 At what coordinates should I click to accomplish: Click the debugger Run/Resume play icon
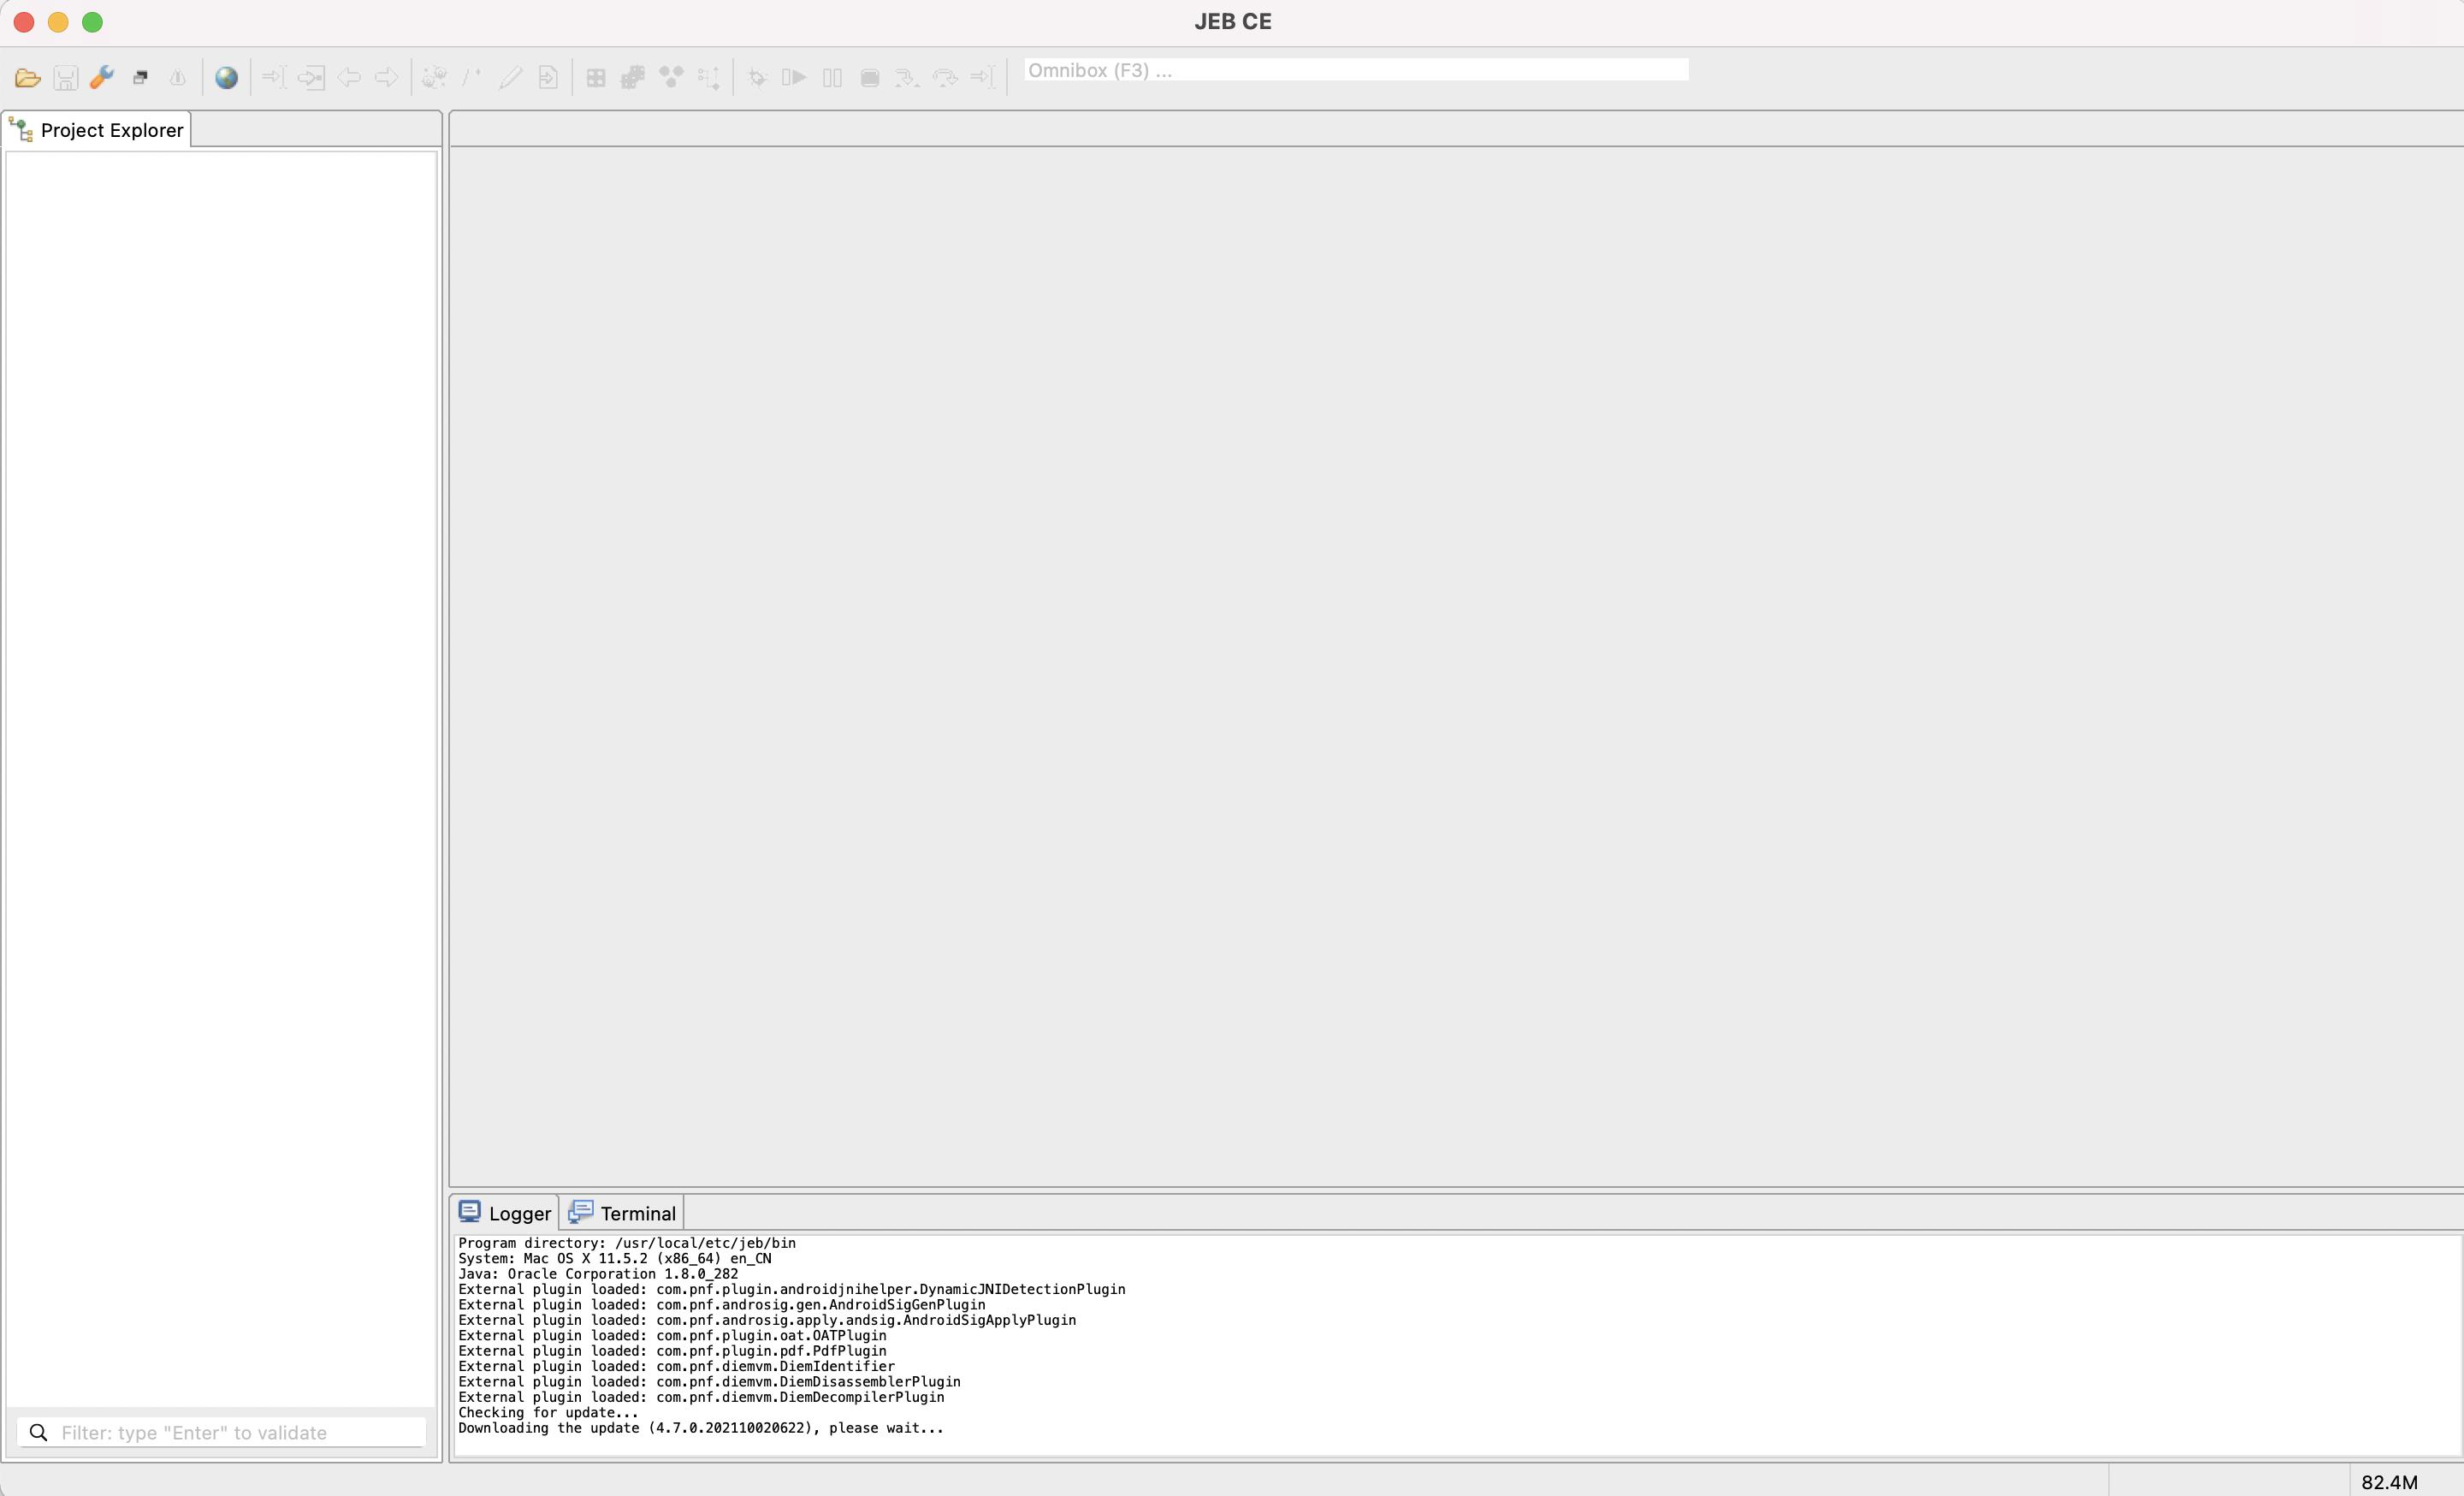[x=794, y=77]
